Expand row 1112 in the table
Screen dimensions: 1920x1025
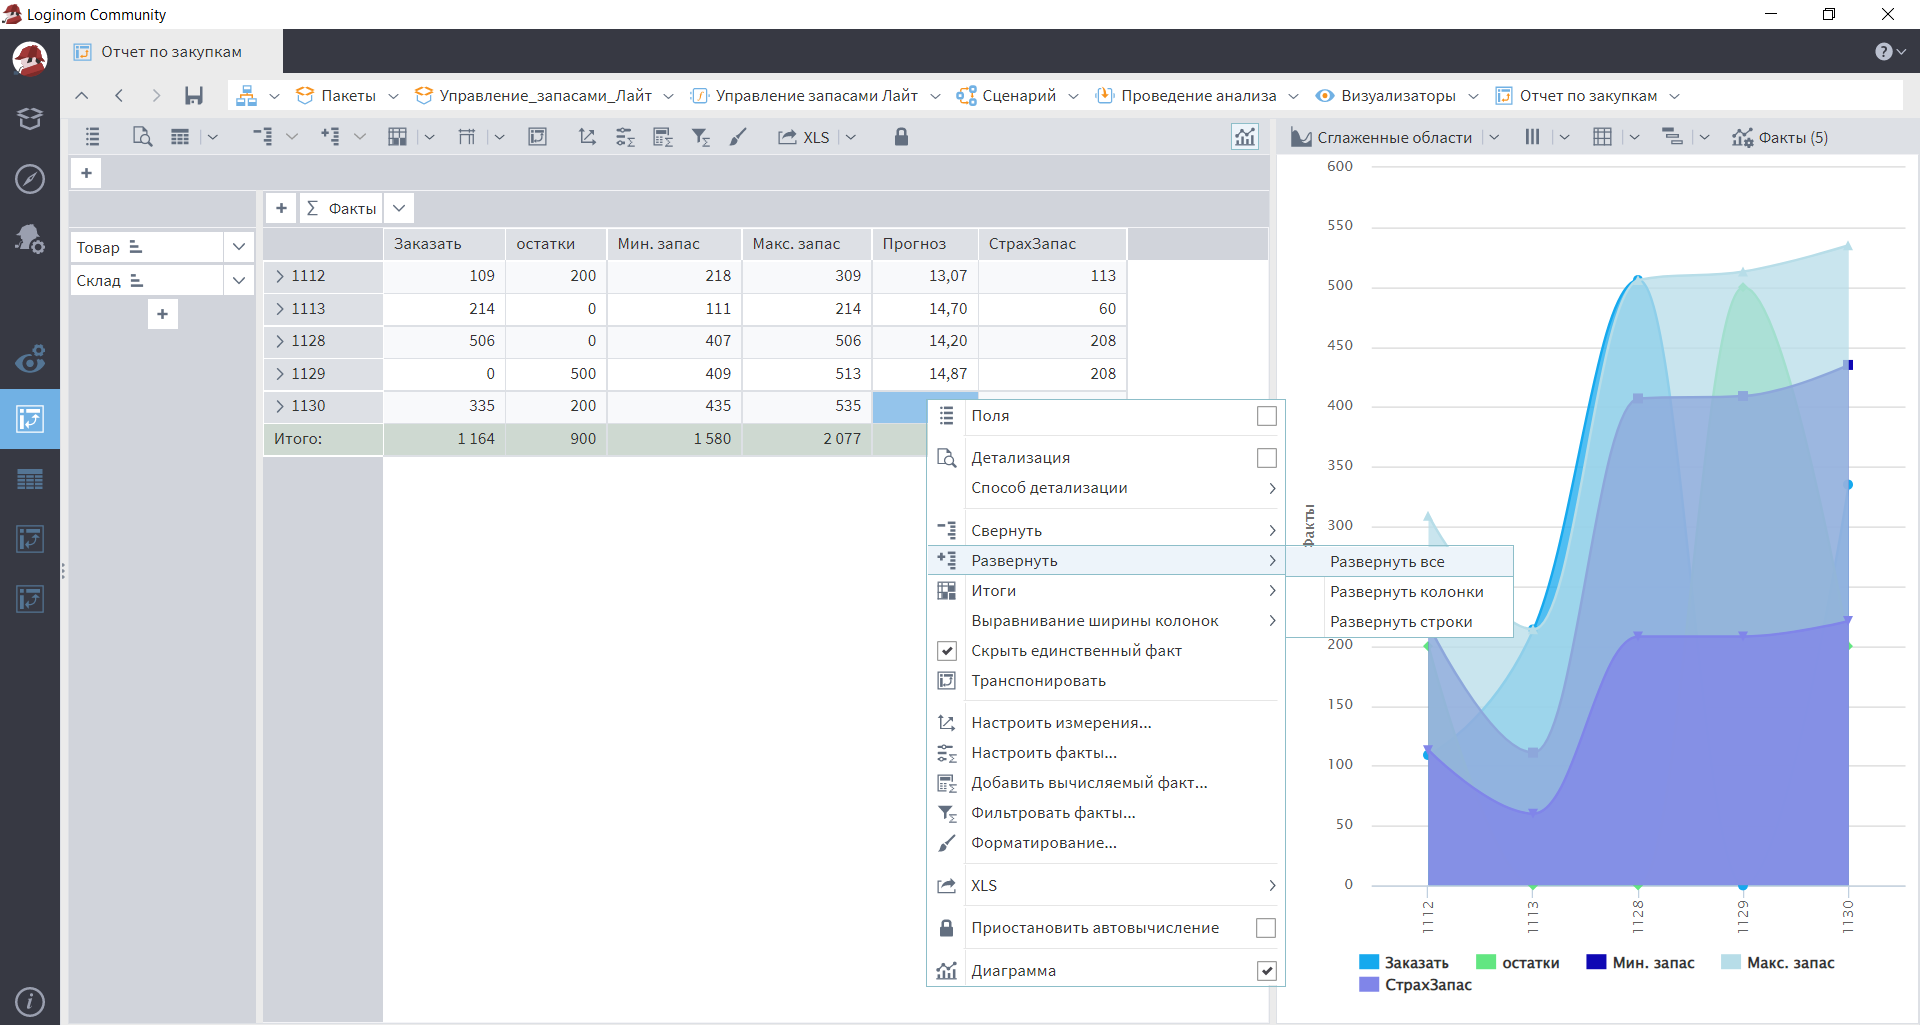click(x=280, y=276)
